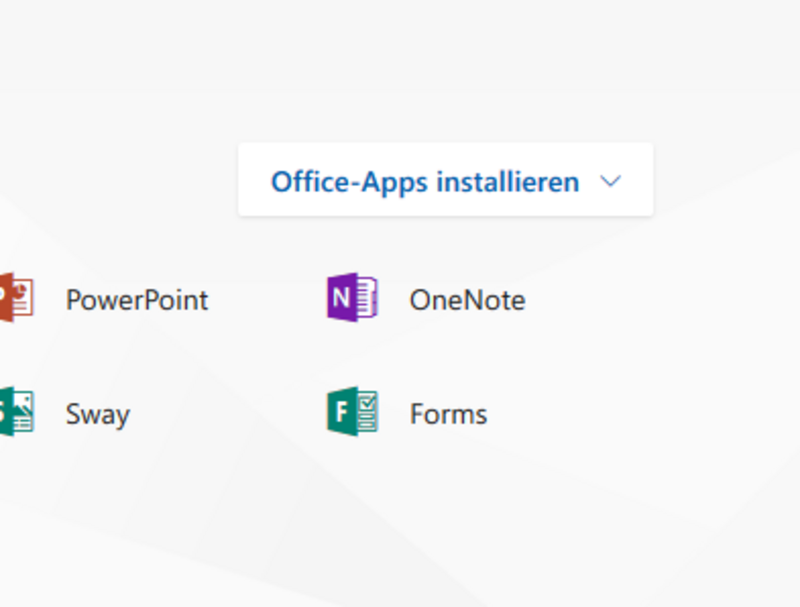
Task: Click the slide chart graphic of PowerPoint icon
Action: (22, 297)
